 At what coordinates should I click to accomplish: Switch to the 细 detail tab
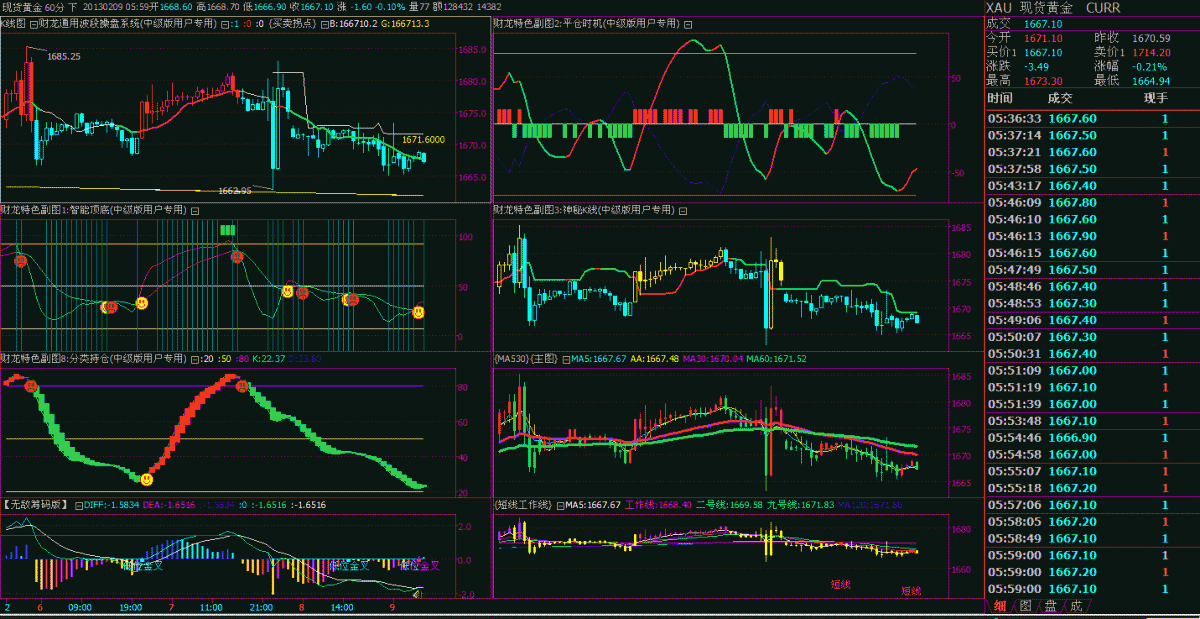coord(999,606)
